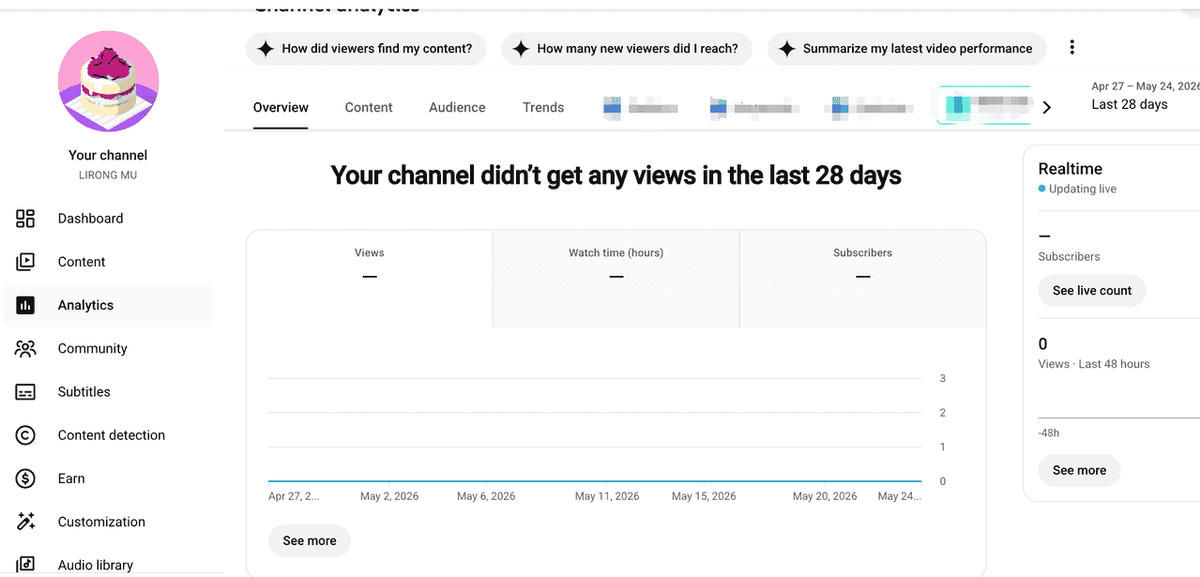Viewport: 1200px width, 577px height.
Task: Select the Analytics bar chart icon
Action: (26, 305)
